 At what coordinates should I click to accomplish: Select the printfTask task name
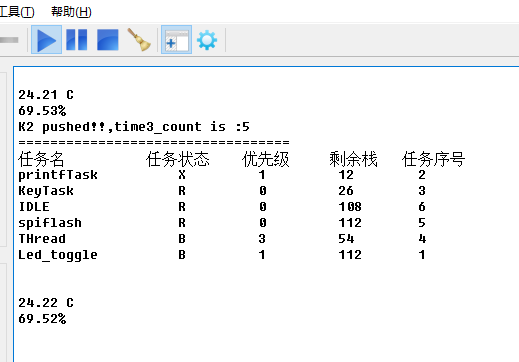[x=58, y=175]
